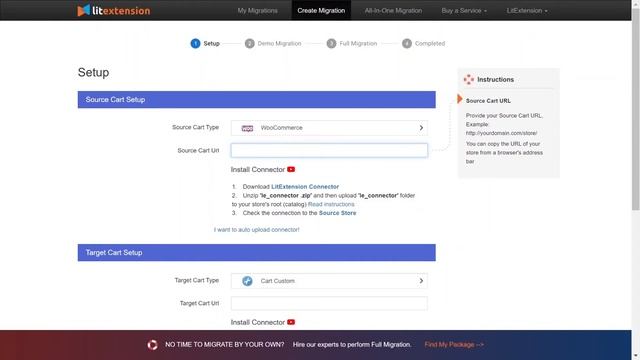Click the Demo Migration step 2 circle
The width and height of the screenshot is (640, 360).
coord(249,43)
